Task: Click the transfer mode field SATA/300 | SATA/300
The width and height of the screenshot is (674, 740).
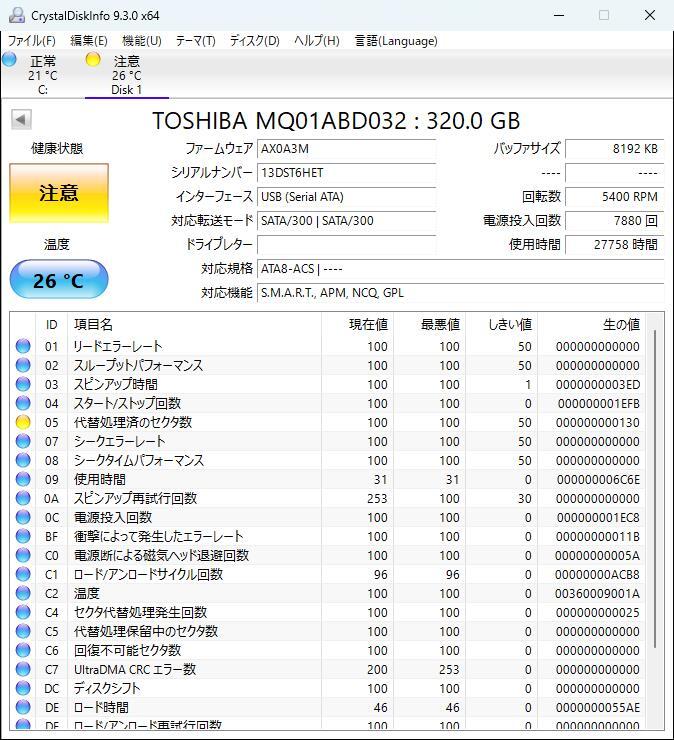Action: click(x=346, y=220)
